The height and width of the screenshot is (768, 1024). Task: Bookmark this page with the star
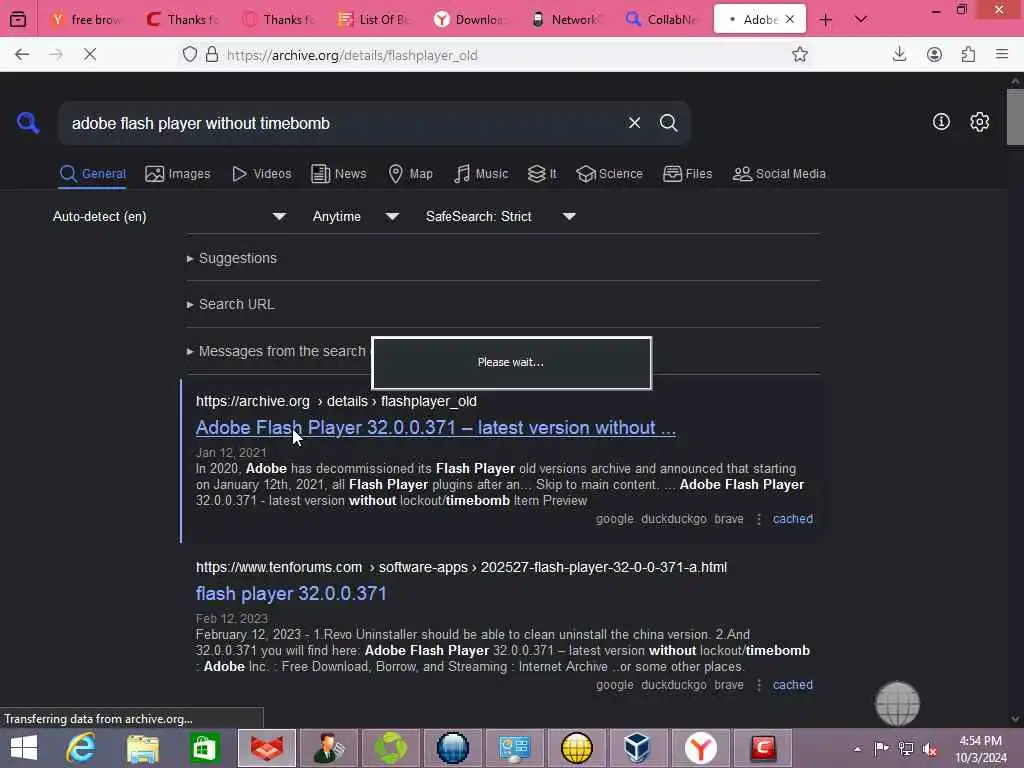click(x=799, y=55)
